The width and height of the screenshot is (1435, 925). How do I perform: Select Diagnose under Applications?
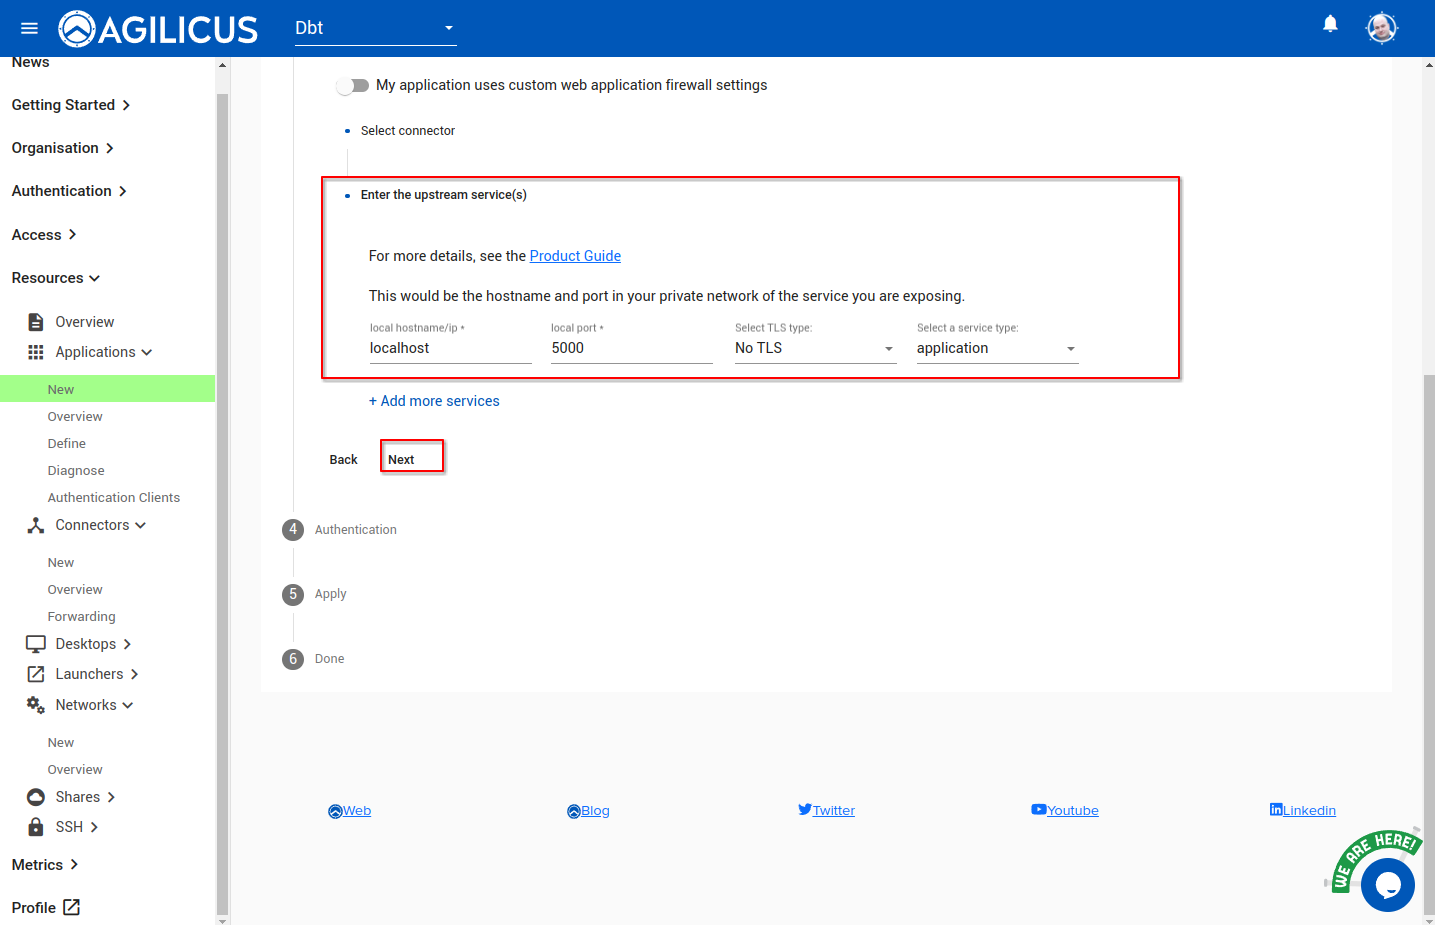click(x=76, y=471)
